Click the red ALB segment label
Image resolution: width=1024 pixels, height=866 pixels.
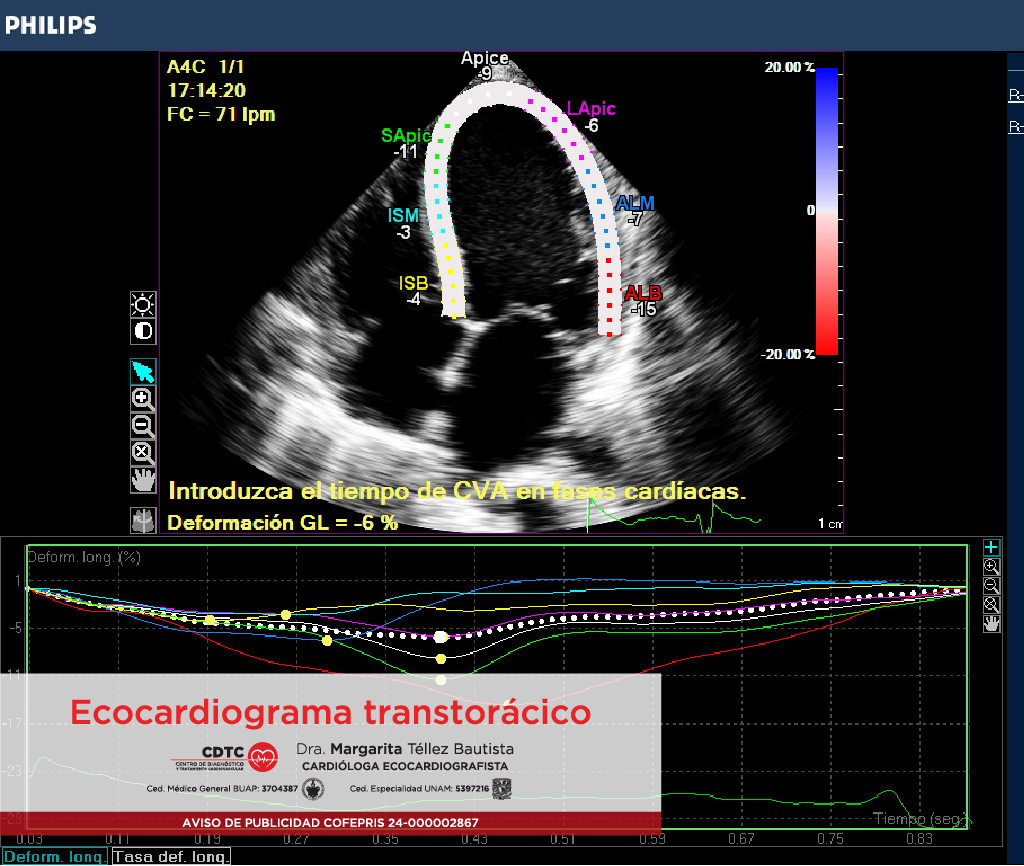click(643, 293)
